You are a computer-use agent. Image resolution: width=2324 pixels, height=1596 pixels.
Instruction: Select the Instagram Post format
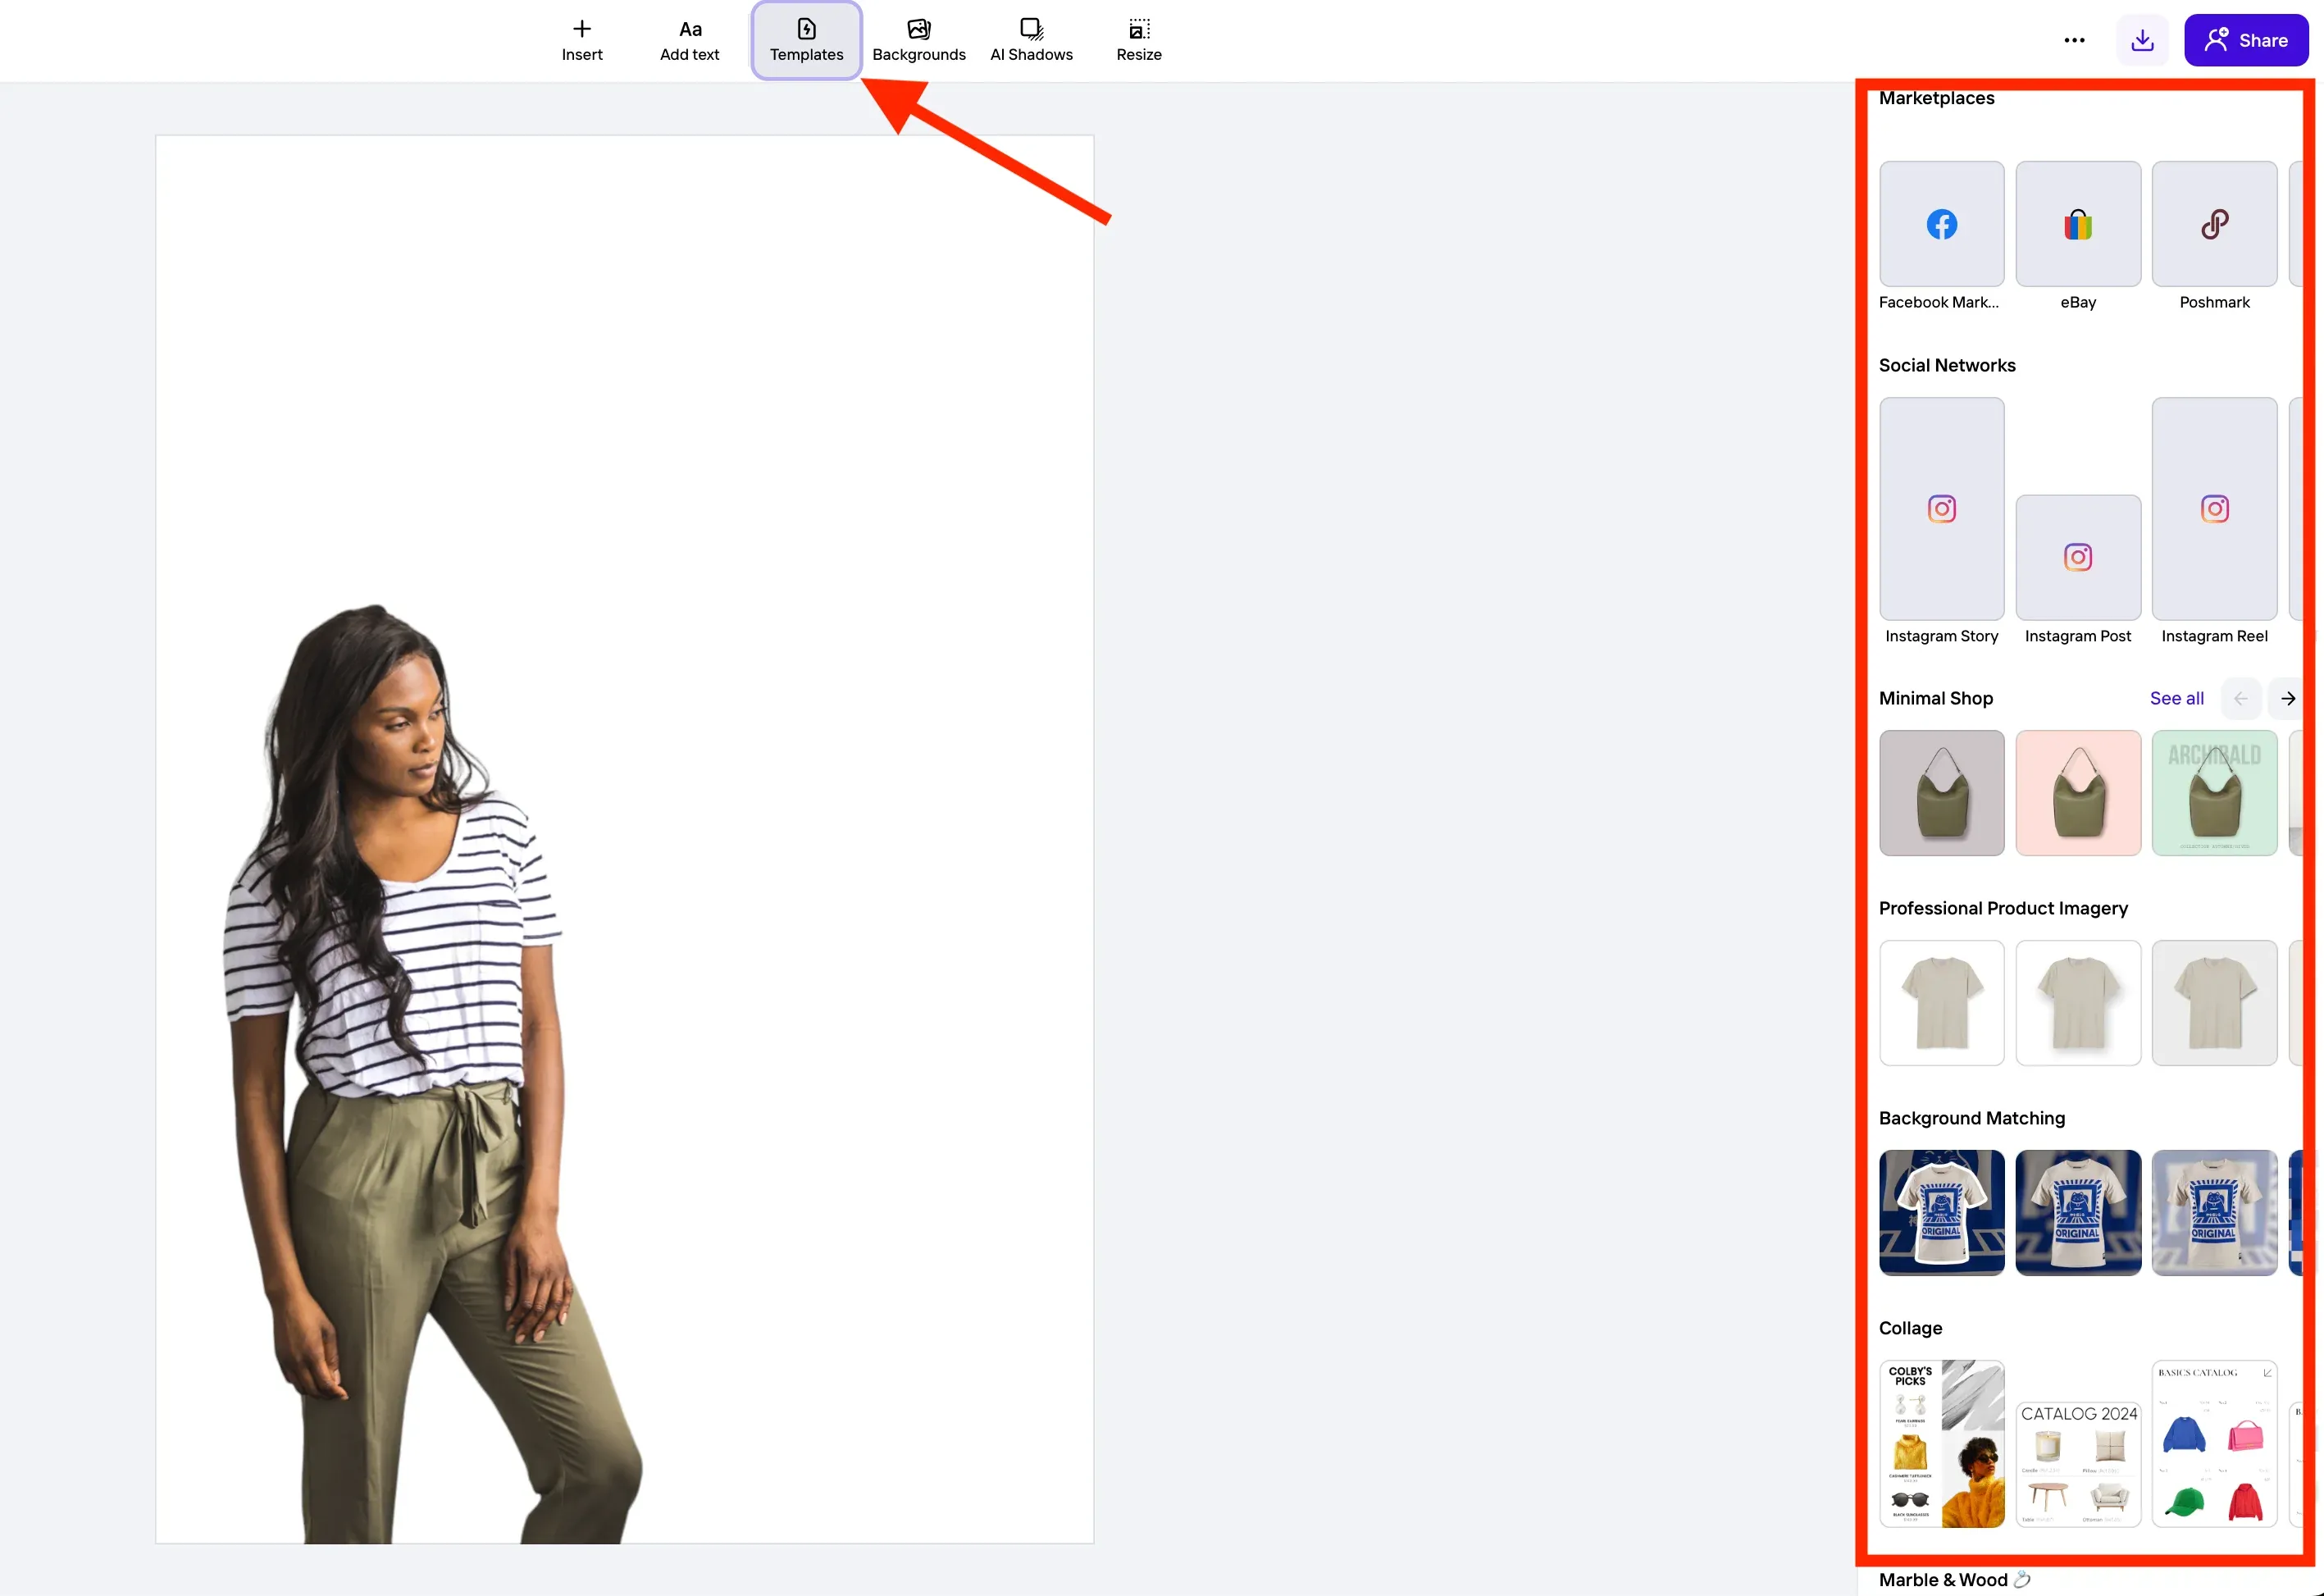2078,557
